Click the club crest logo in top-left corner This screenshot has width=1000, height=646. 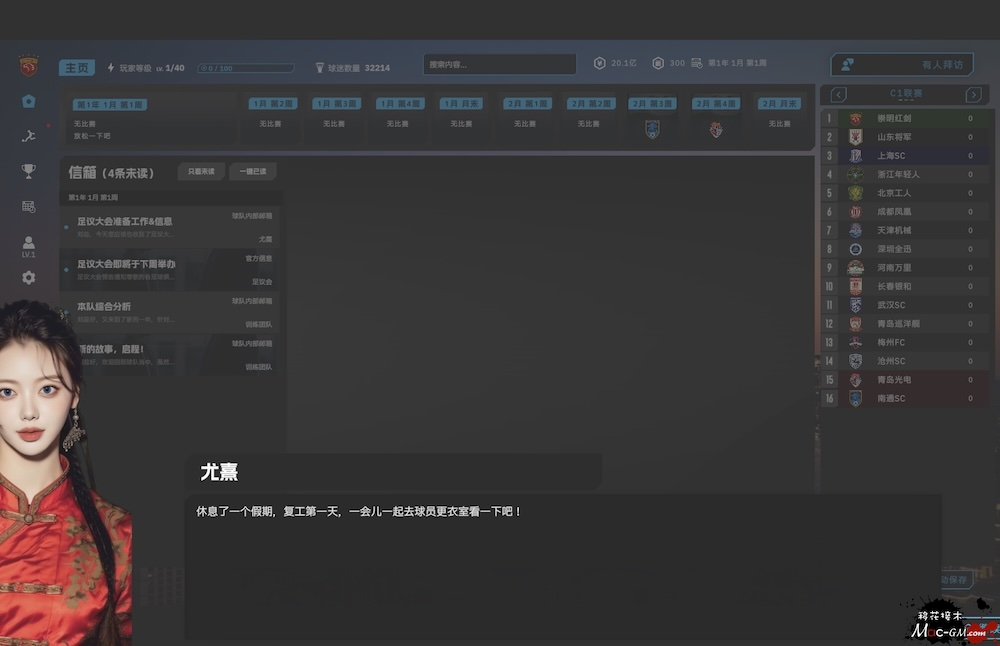click(28, 67)
